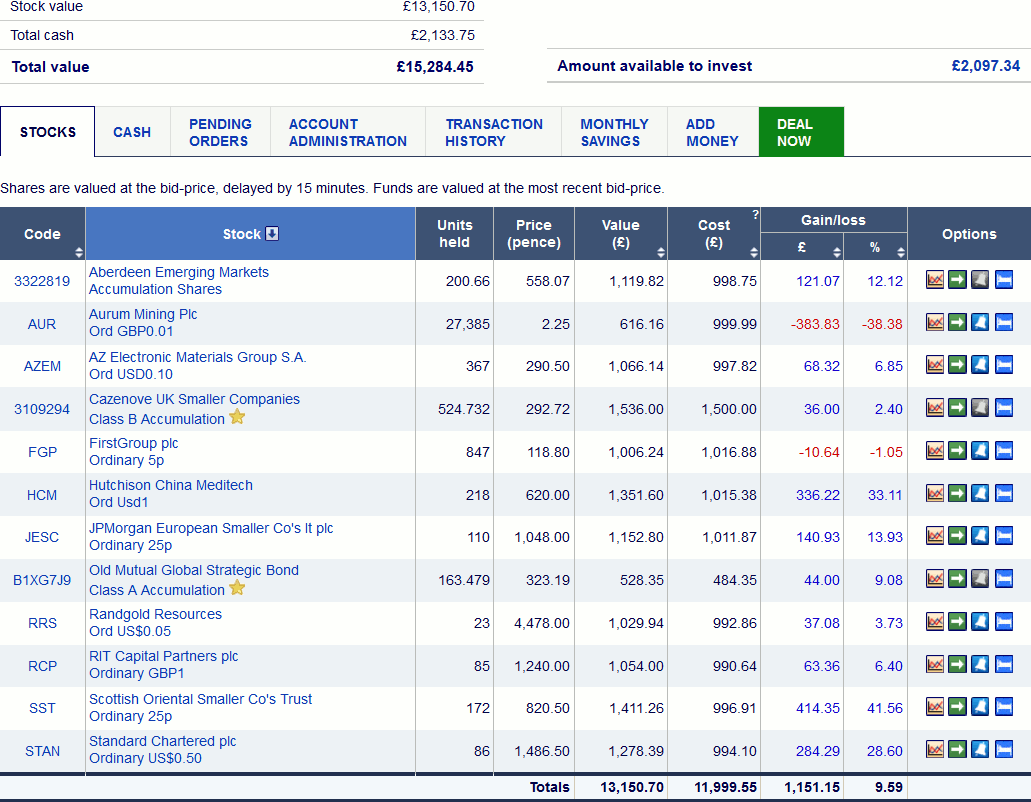Image resolution: width=1031 pixels, height=802 pixels.
Task: Open the Hutchison China Meditech link
Action: tap(171, 494)
